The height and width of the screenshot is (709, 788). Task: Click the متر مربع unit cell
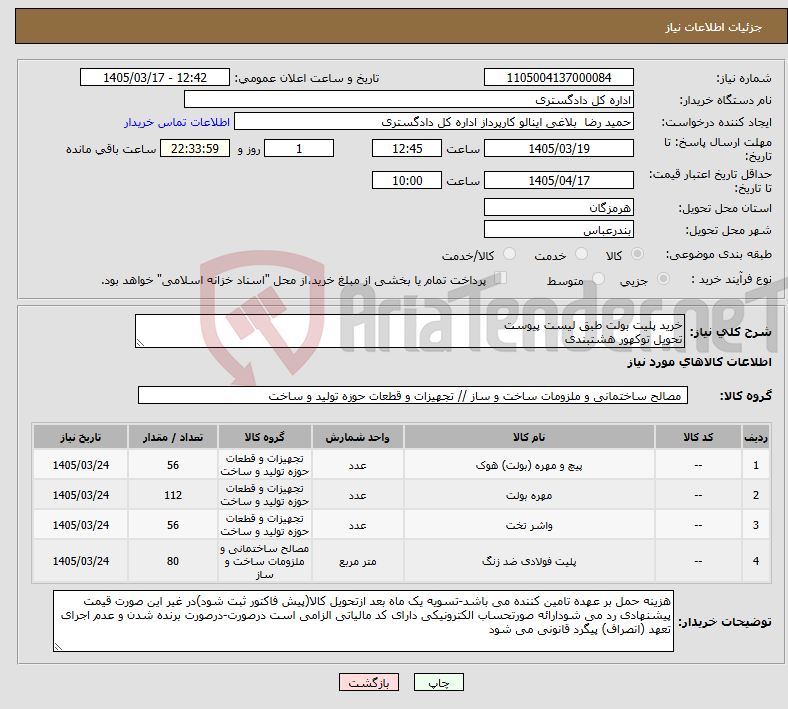coord(357,561)
